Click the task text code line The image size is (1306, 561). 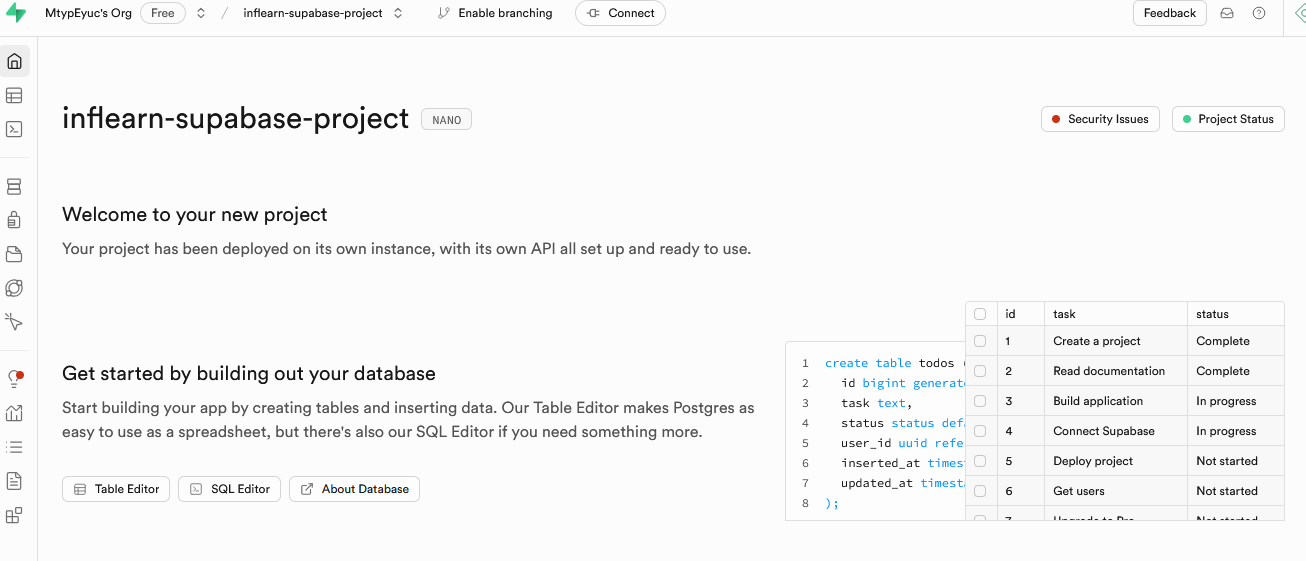pos(875,403)
